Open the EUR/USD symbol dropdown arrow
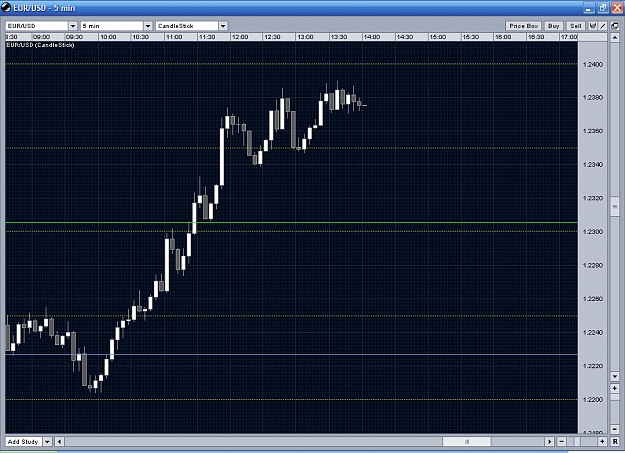Viewport: 625px width, 453px height. click(x=73, y=26)
